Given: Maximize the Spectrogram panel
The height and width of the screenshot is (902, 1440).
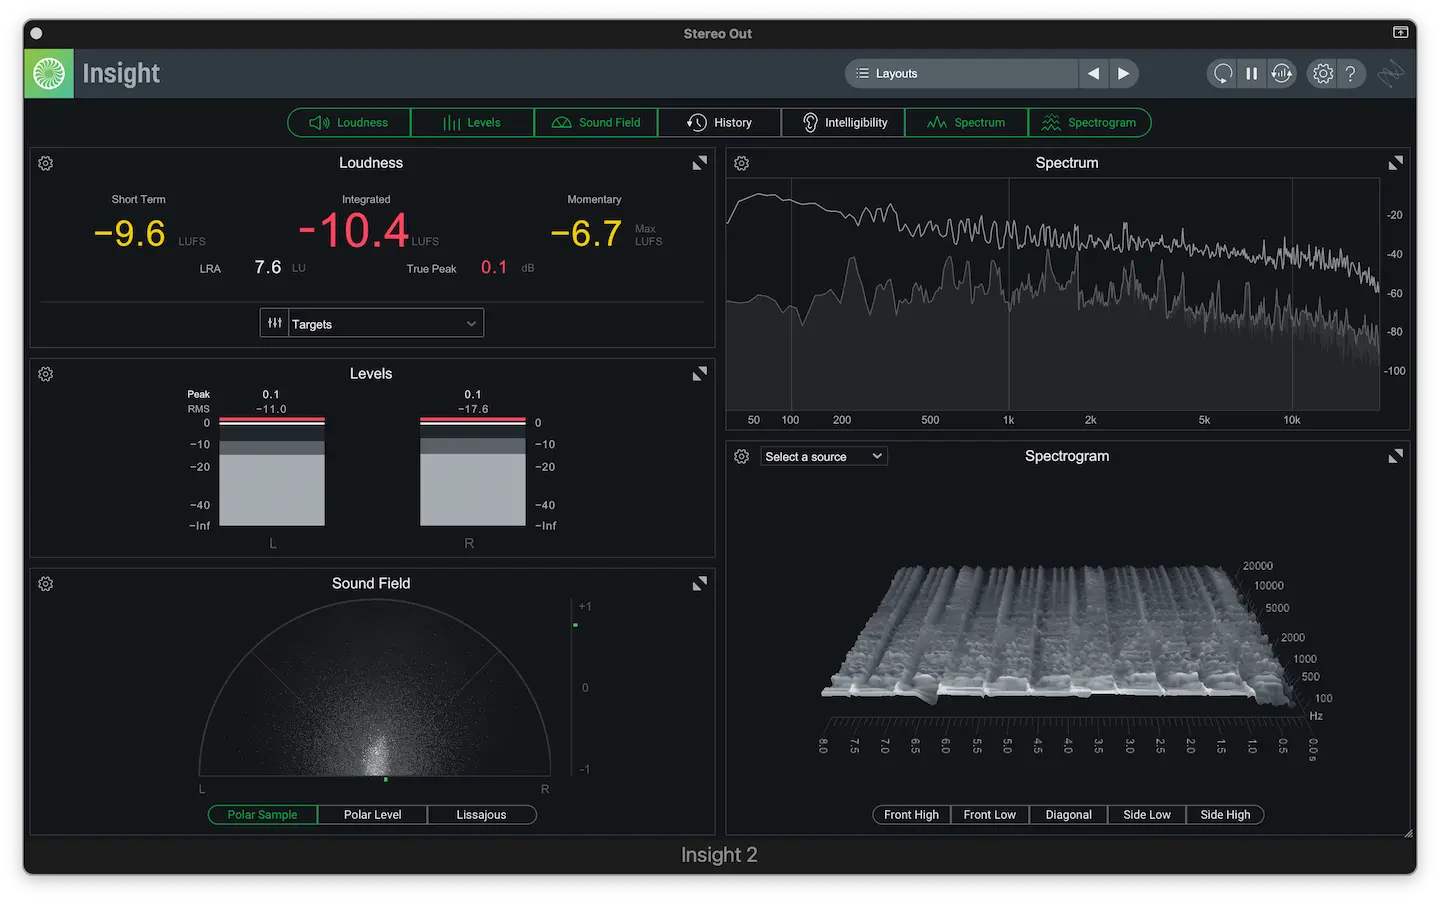Looking at the screenshot, I should pyautogui.click(x=1395, y=456).
